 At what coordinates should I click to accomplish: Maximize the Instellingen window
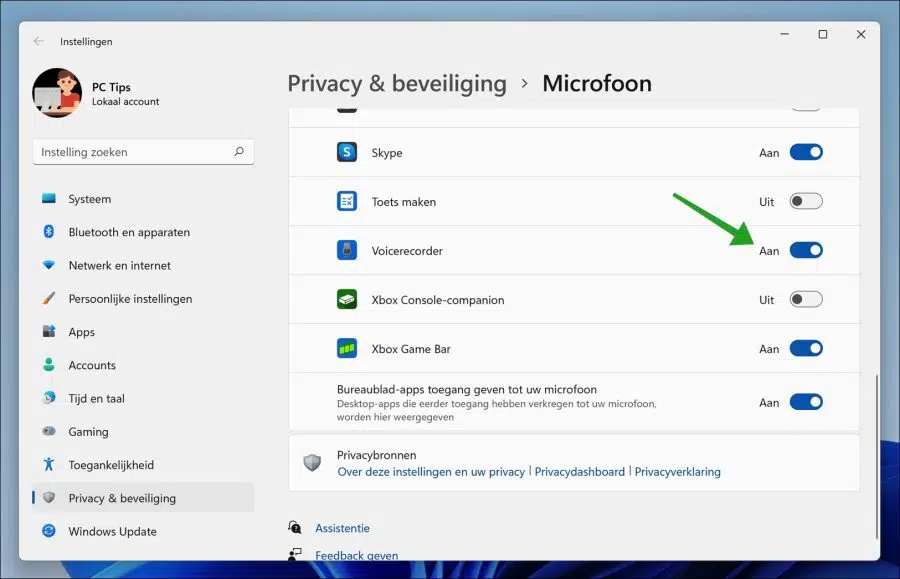click(823, 34)
